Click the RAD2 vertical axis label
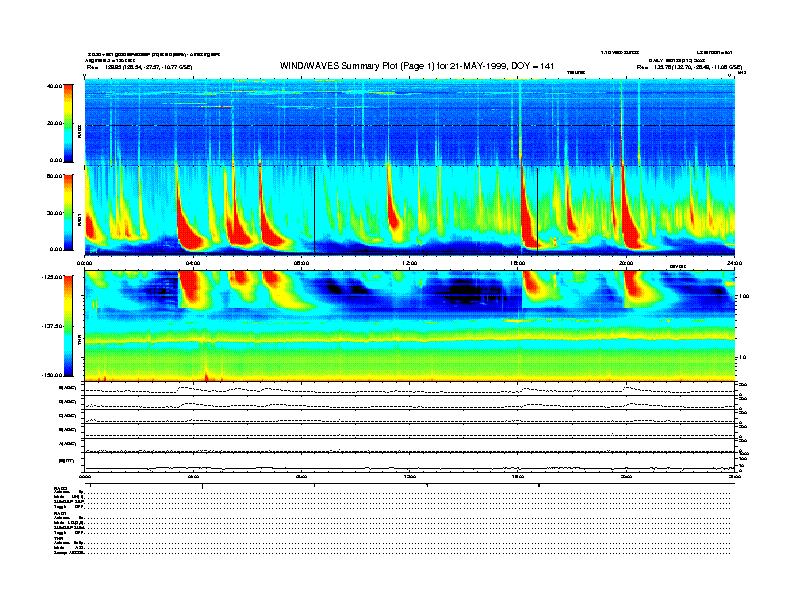This screenshot has height=612, width=792. coord(79,133)
